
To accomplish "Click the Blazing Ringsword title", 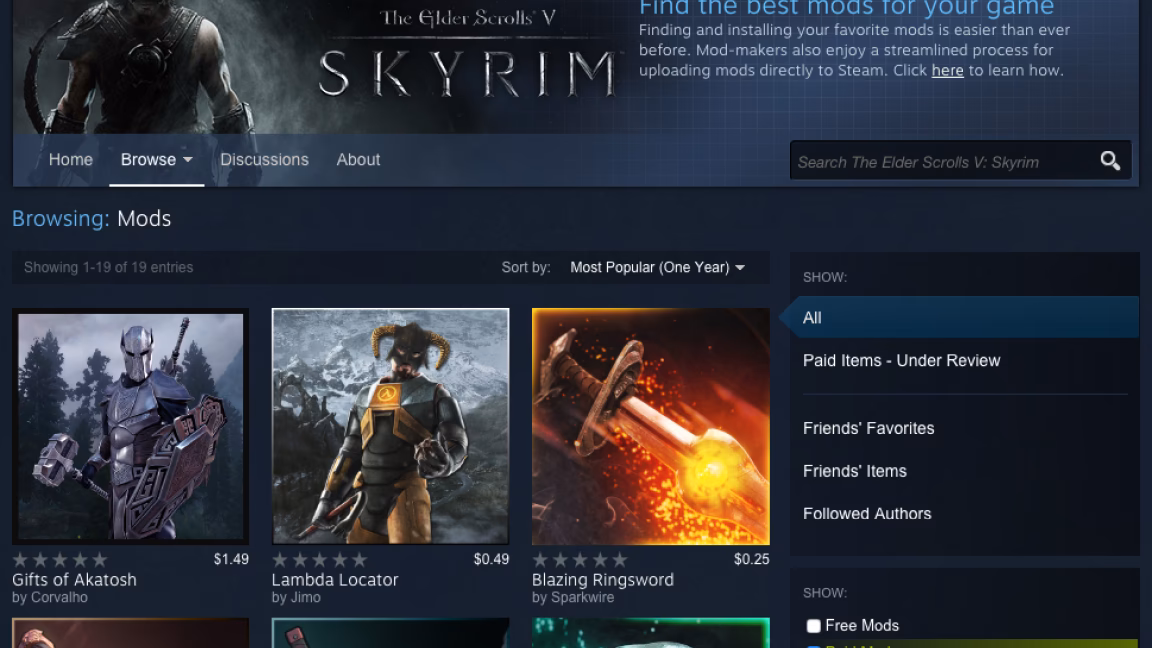I will click(x=602, y=580).
